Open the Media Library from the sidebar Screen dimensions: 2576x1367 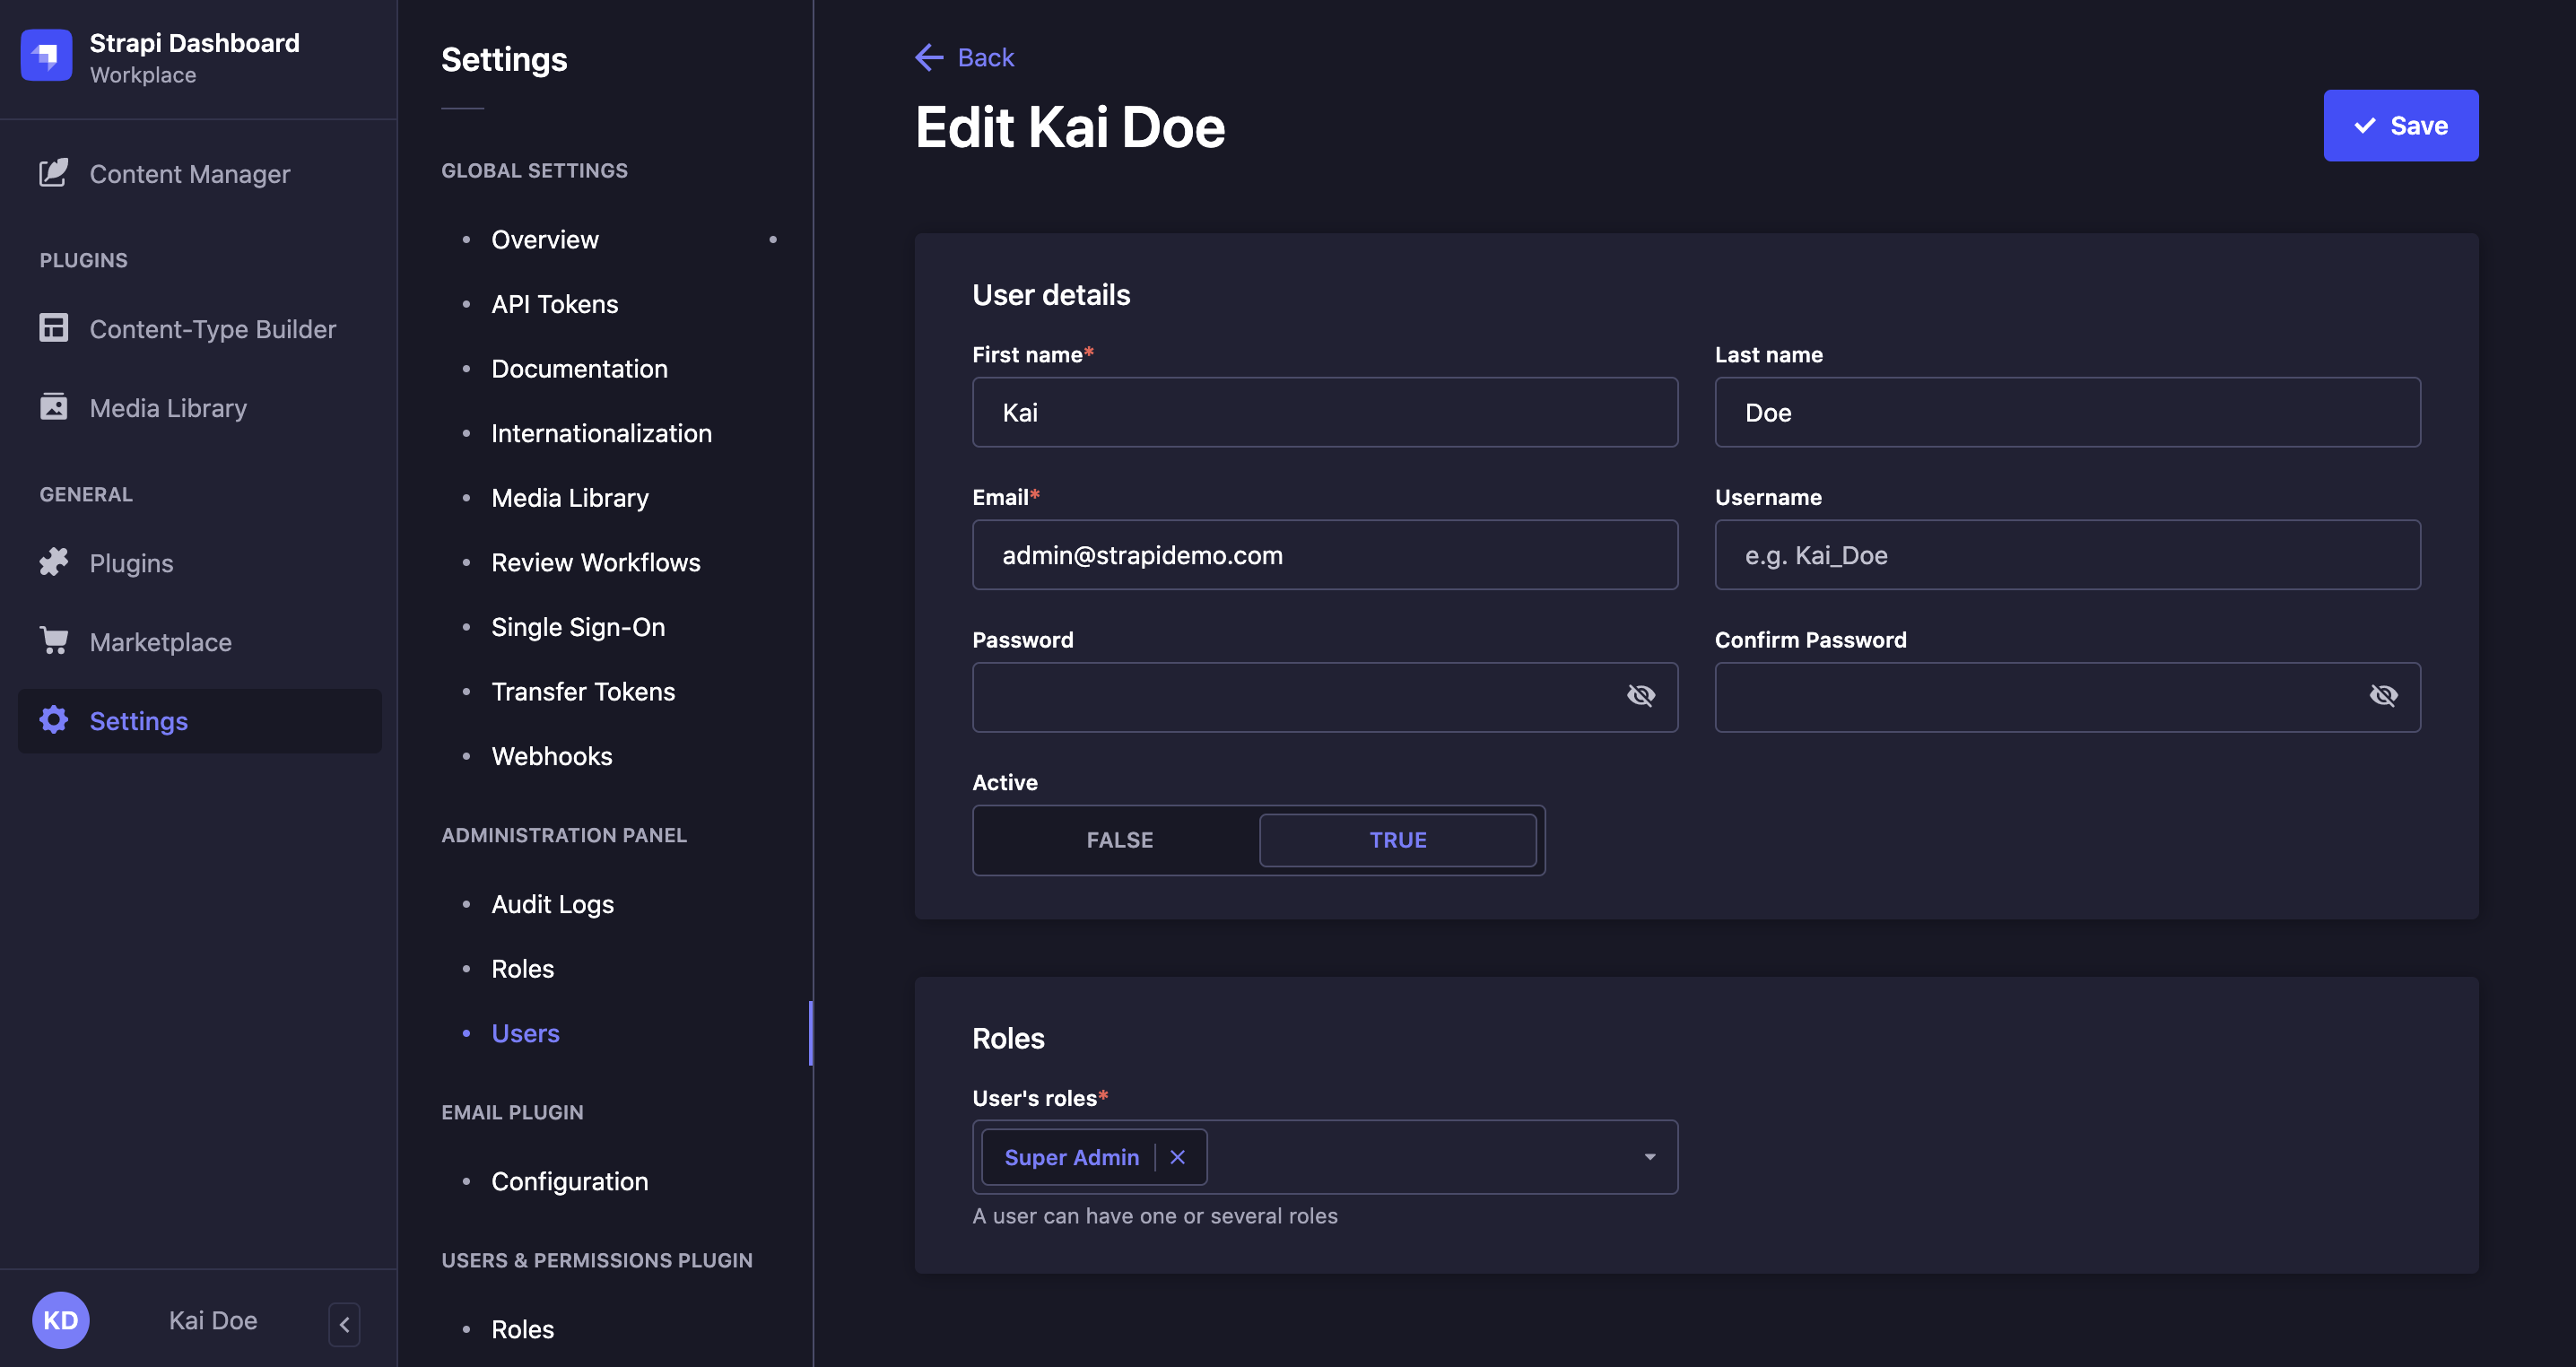coord(167,407)
